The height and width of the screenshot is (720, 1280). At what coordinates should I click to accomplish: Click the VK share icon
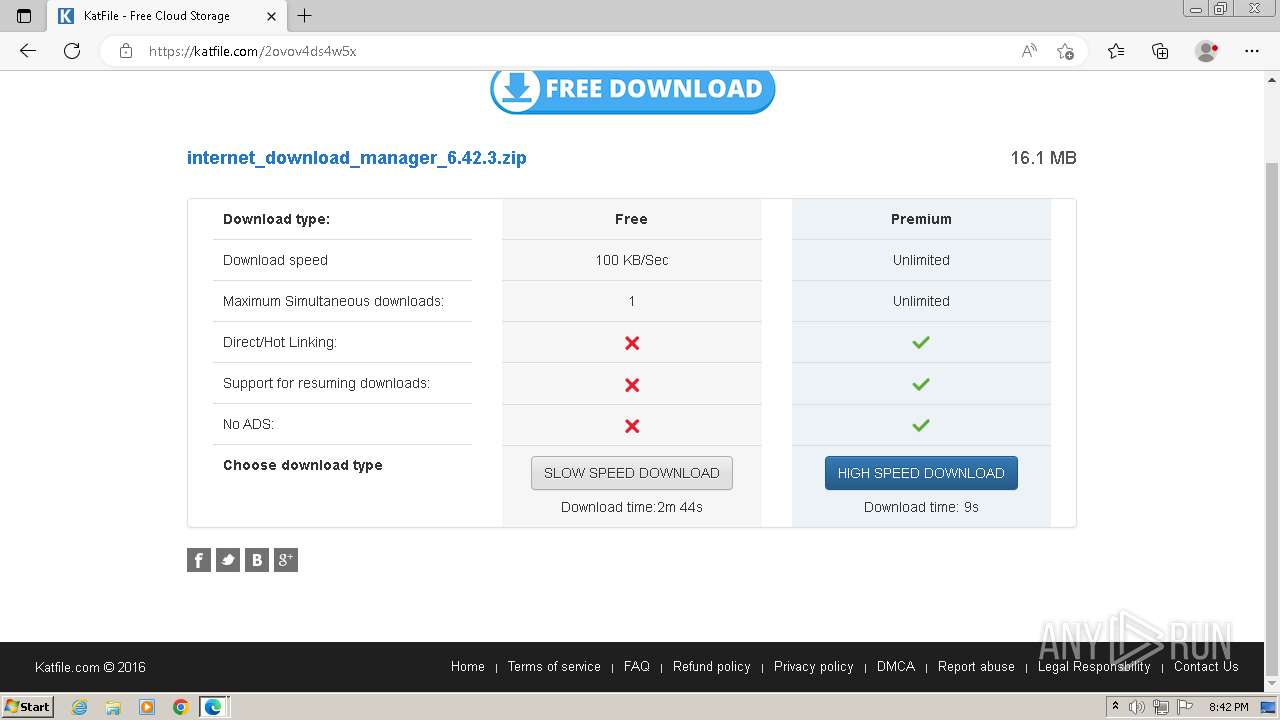257,560
